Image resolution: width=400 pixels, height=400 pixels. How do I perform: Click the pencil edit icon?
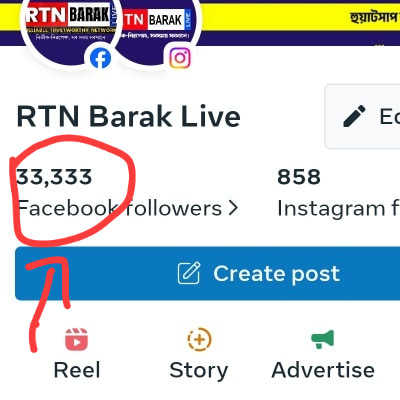click(354, 116)
